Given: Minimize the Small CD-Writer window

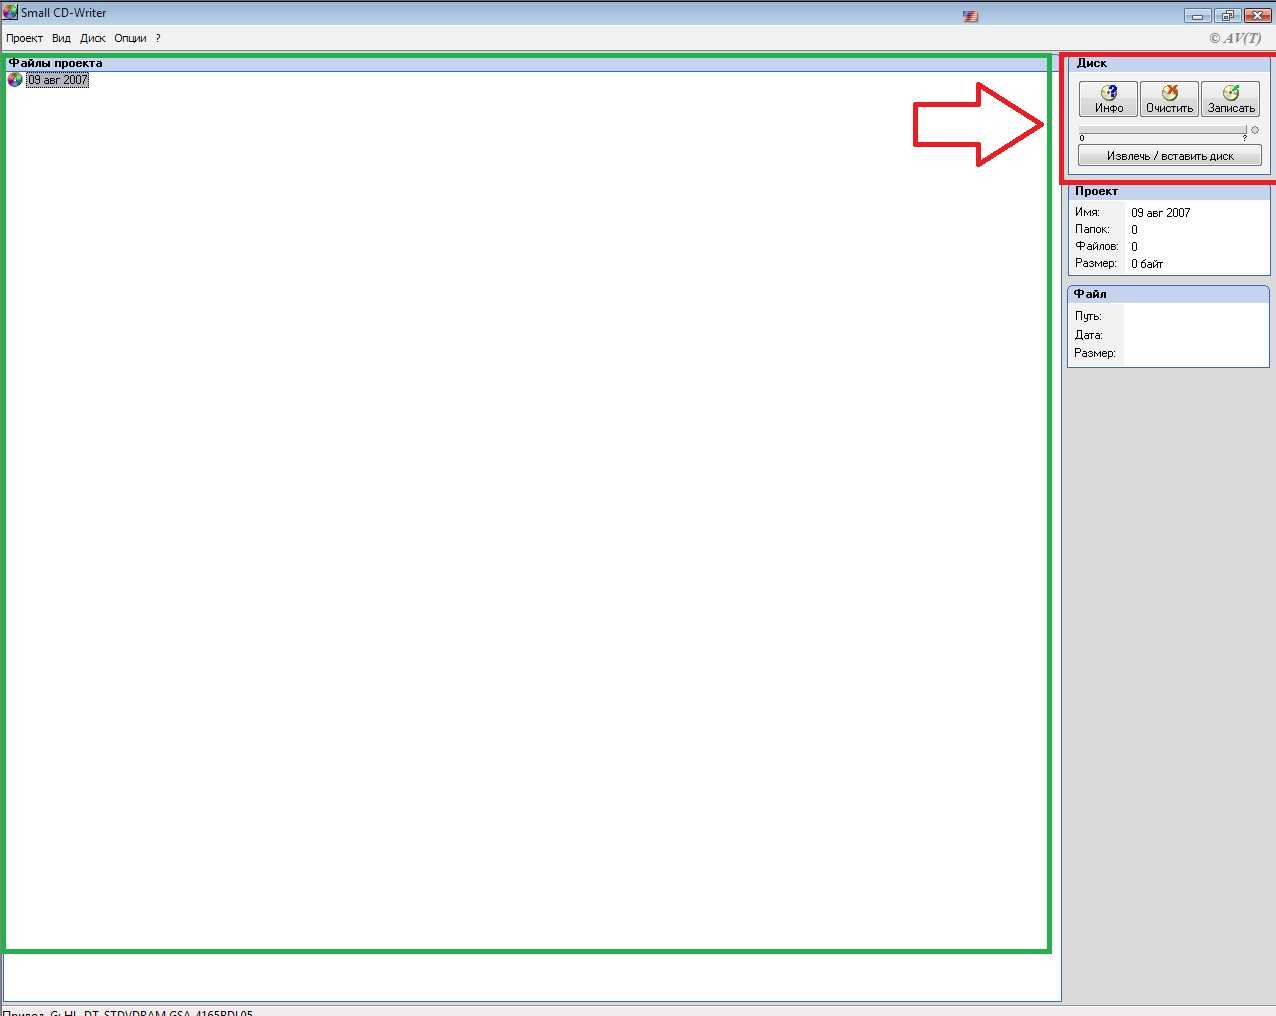Looking at the screenshot, I should [x=1197, y=16].
